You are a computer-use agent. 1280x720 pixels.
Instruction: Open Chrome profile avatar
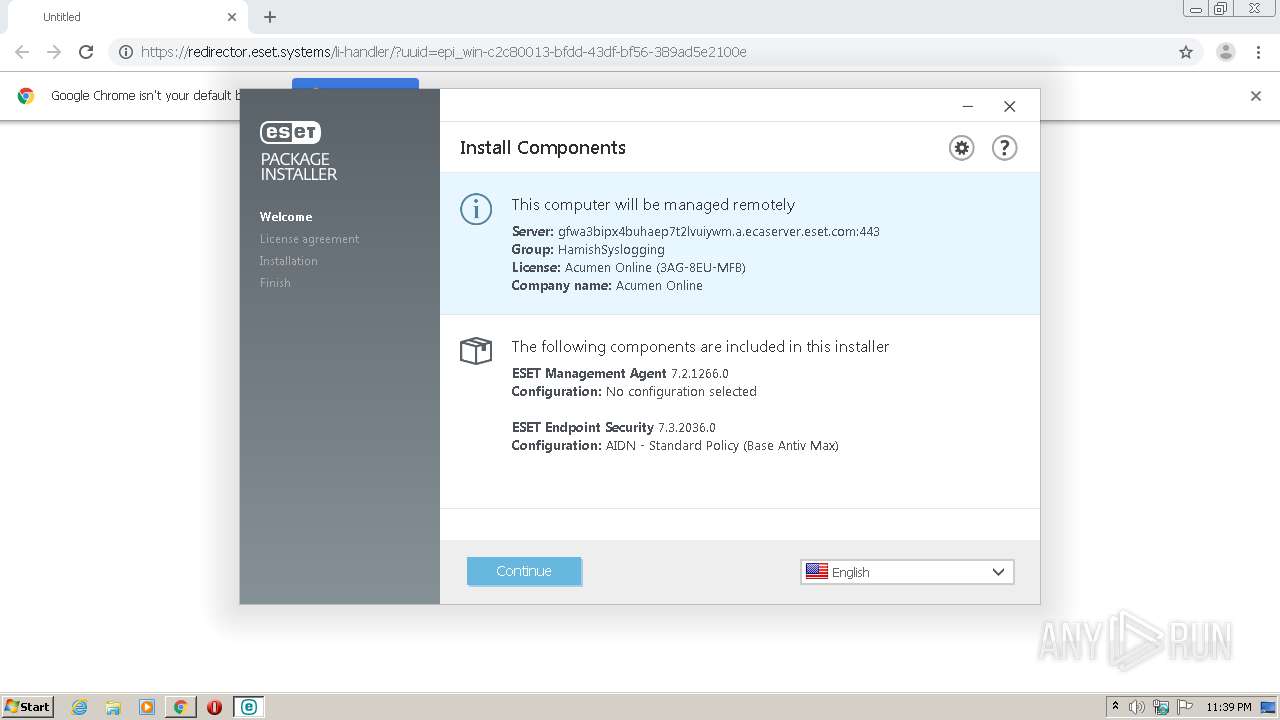(1226, 52)
